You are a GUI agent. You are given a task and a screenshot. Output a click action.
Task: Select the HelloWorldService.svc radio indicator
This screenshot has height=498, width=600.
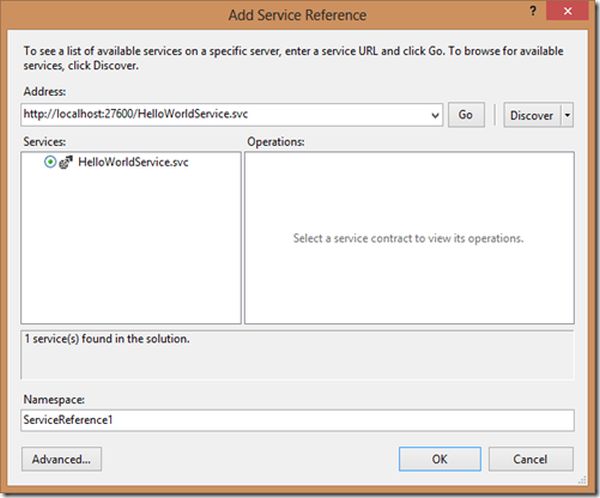click(x=50, y=162)
